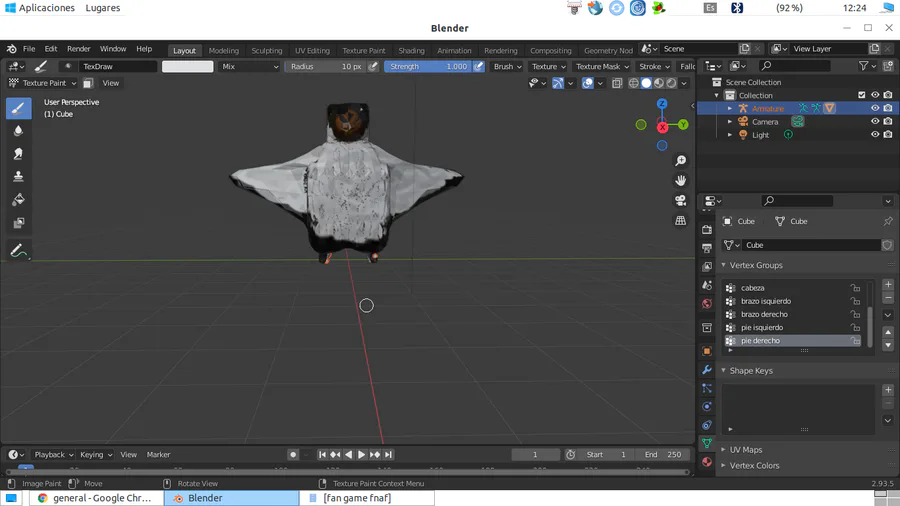
Task: Switch to the Sculpting workspace tab
Action: 267,50
